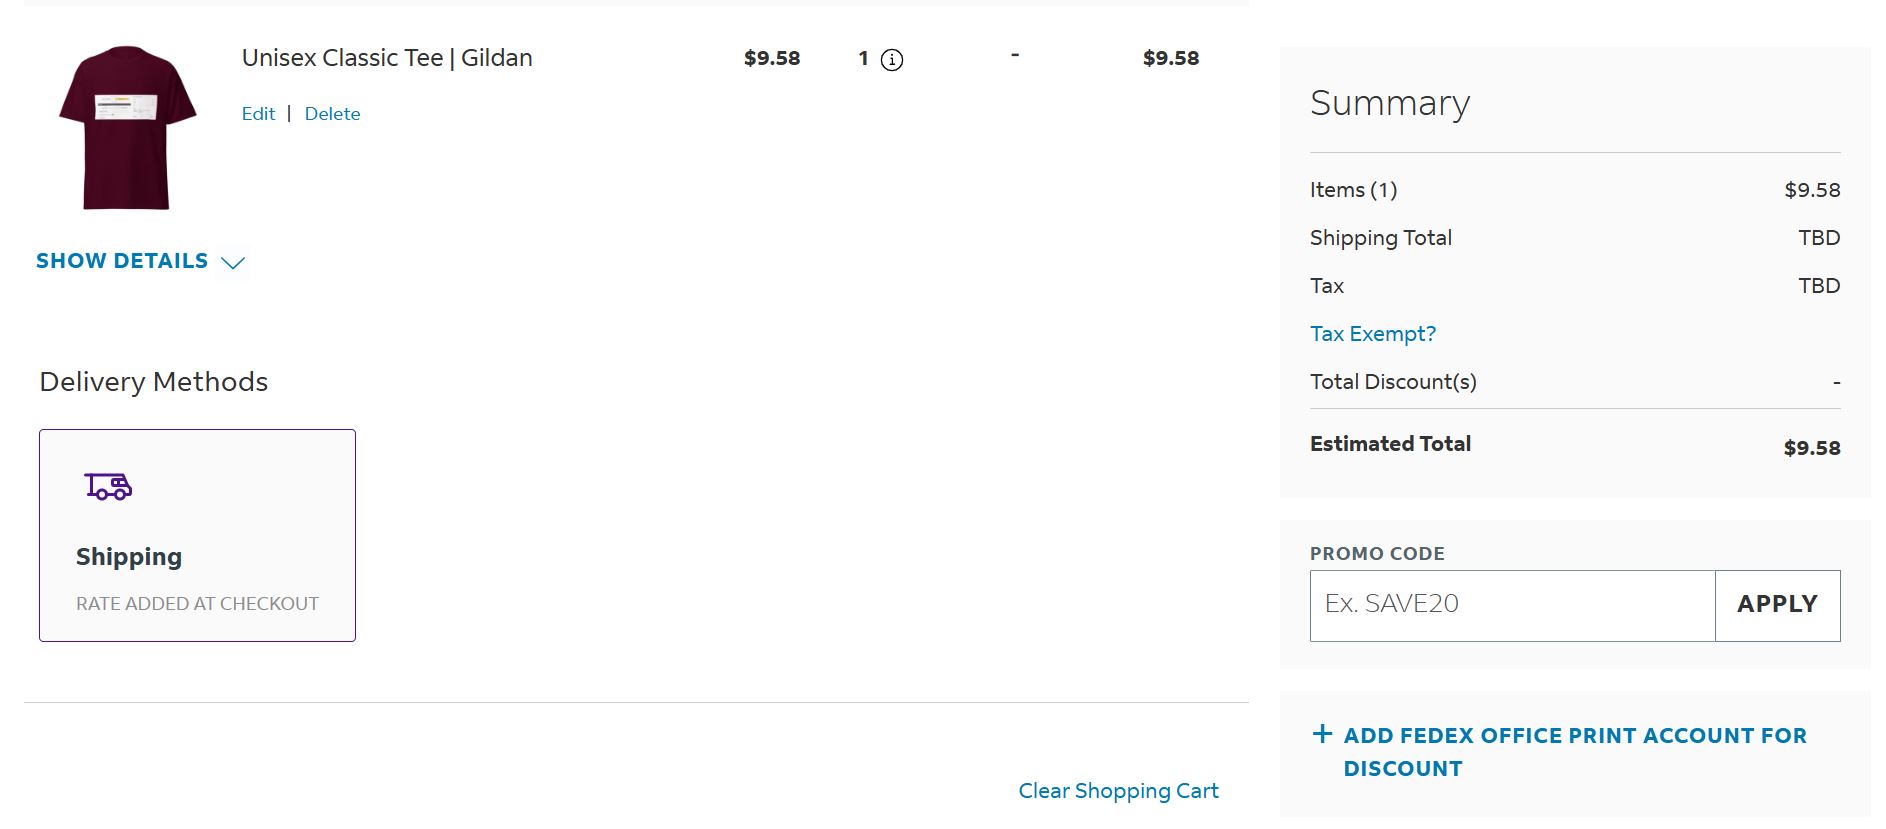
Task: Click the purple shipping truck icon
Action: (x=110, y=488)
